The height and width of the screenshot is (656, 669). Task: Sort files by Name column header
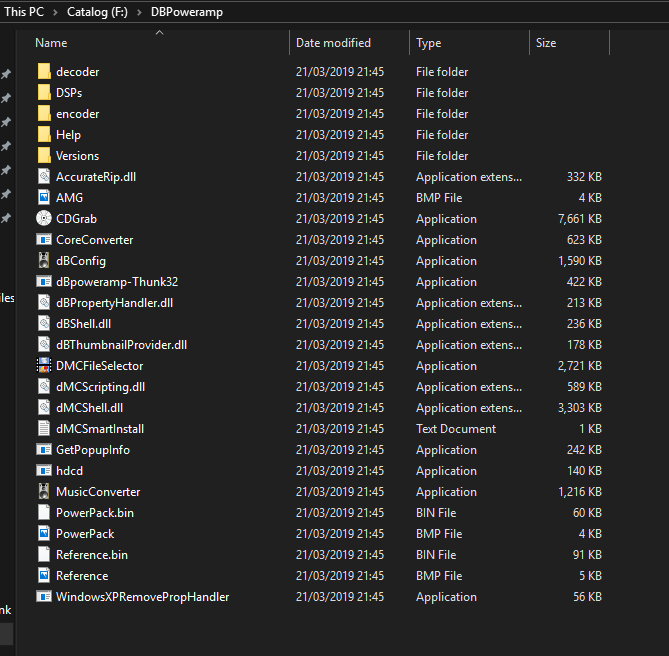51,43
